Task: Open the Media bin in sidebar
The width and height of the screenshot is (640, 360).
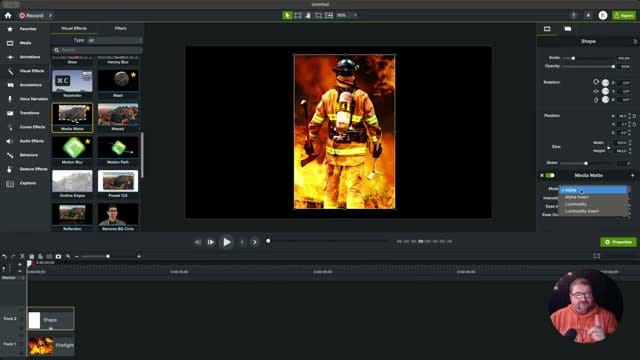Action: (25, 43)
